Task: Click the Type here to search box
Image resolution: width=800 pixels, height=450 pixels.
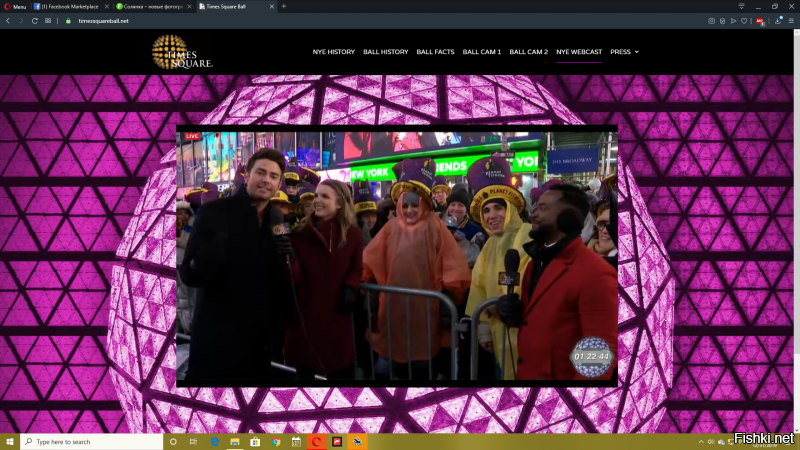Action: (x=92, y=442)
